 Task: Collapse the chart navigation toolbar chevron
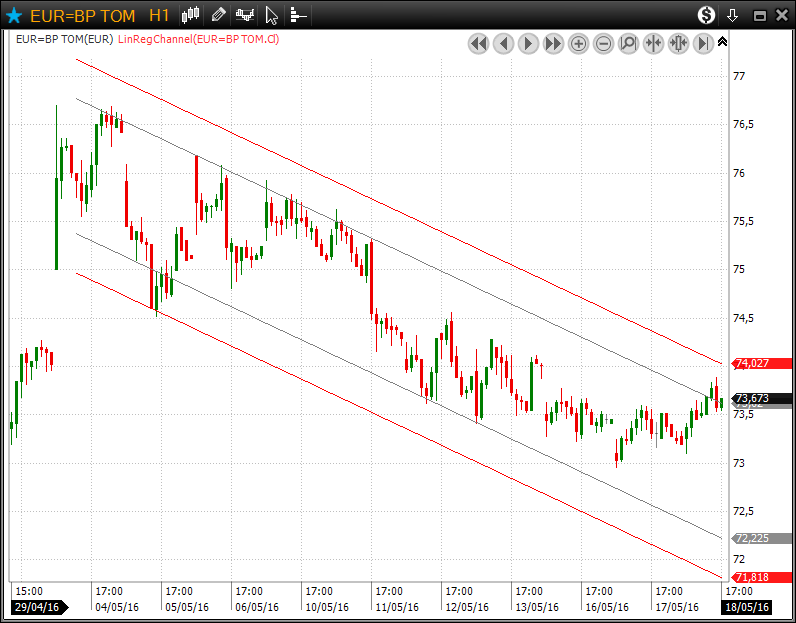click(723, 42)
